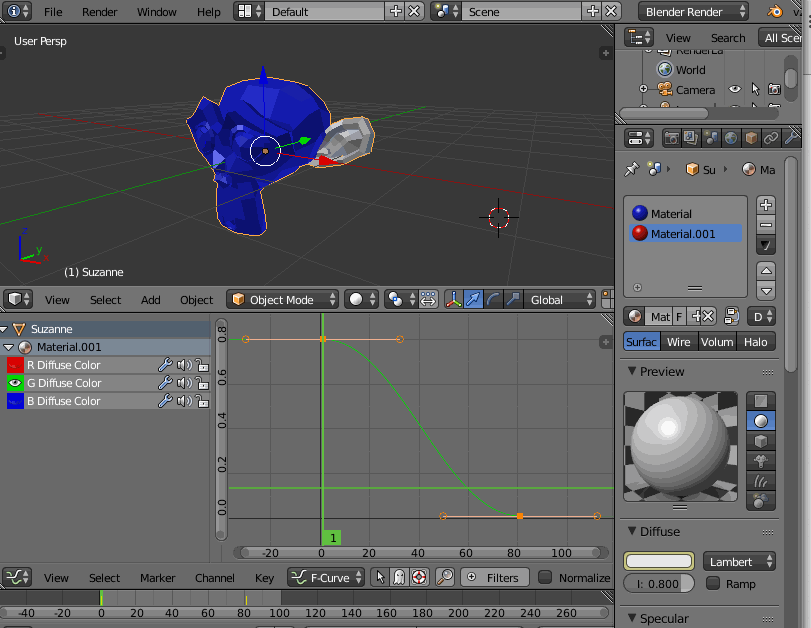Open Constraints properties tab (chain icon)
This screenshot has width=811, height=628.
pos(771,138)
